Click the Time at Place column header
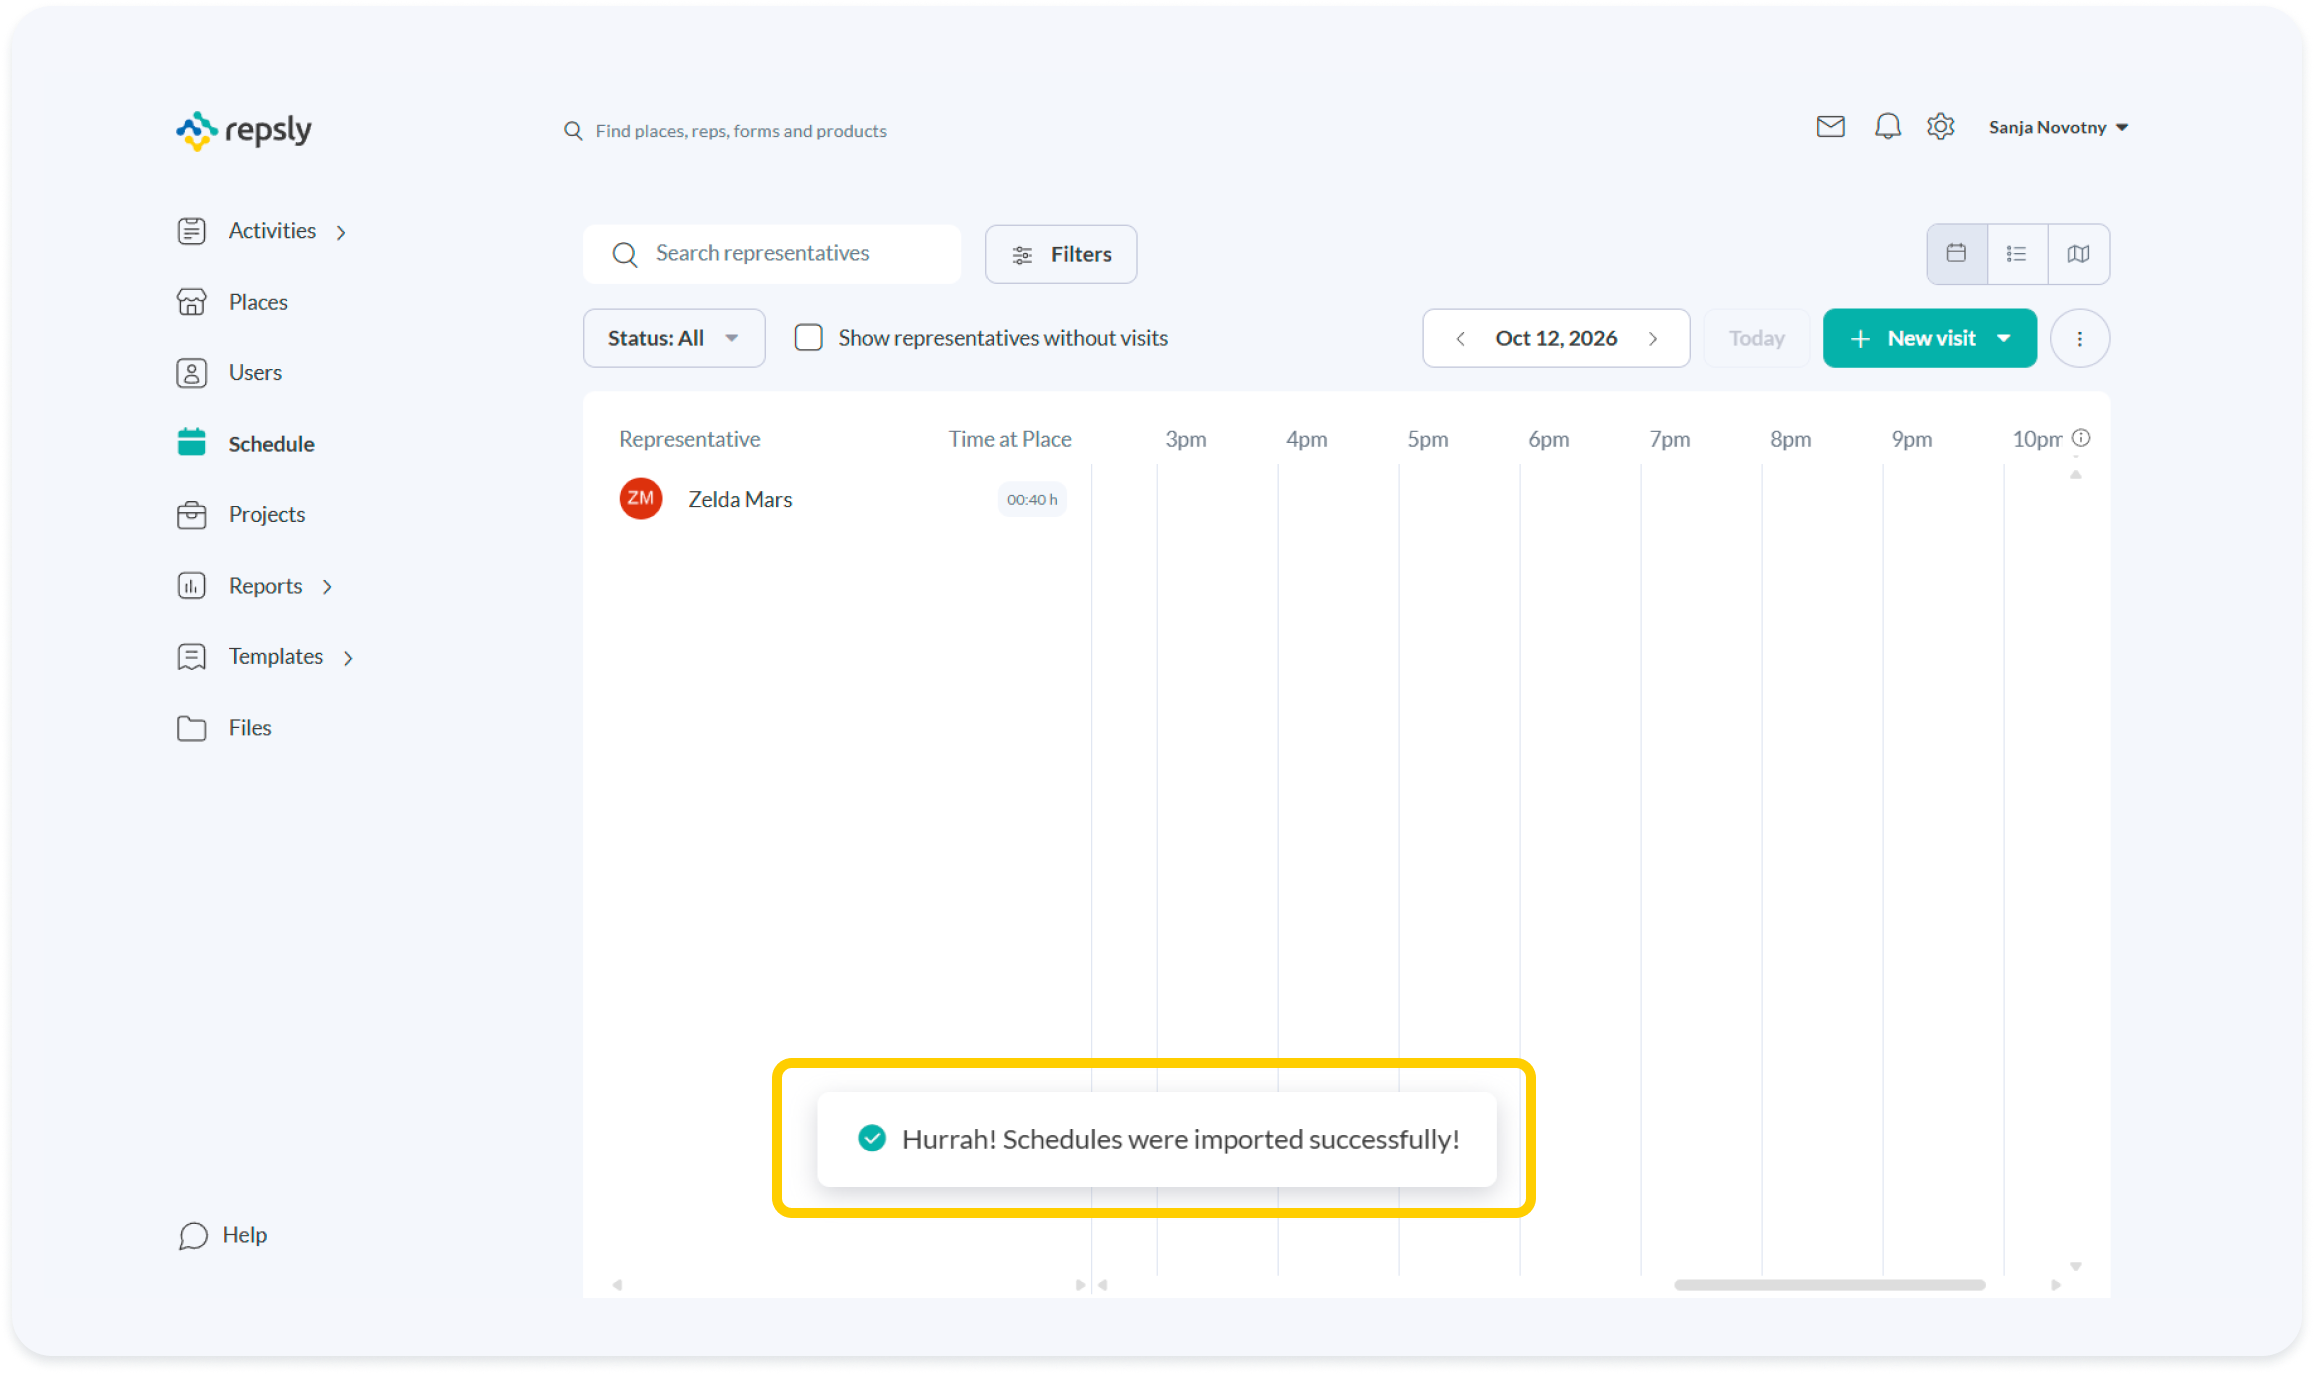This screenshot has height=1374, width=2314. (x=1010, y=439)
